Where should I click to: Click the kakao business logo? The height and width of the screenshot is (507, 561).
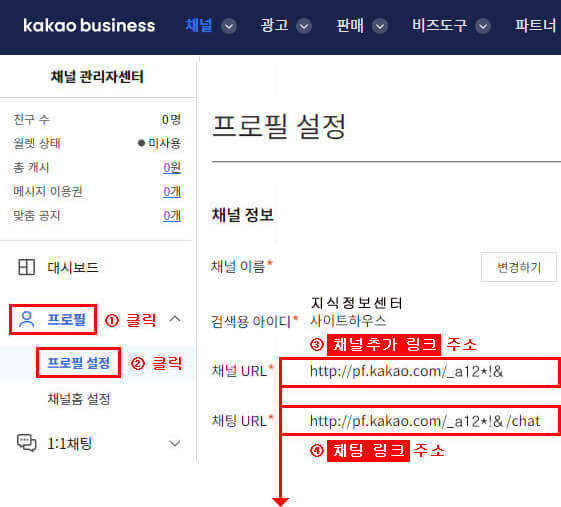pyautogui.click(x=89, y=25)
